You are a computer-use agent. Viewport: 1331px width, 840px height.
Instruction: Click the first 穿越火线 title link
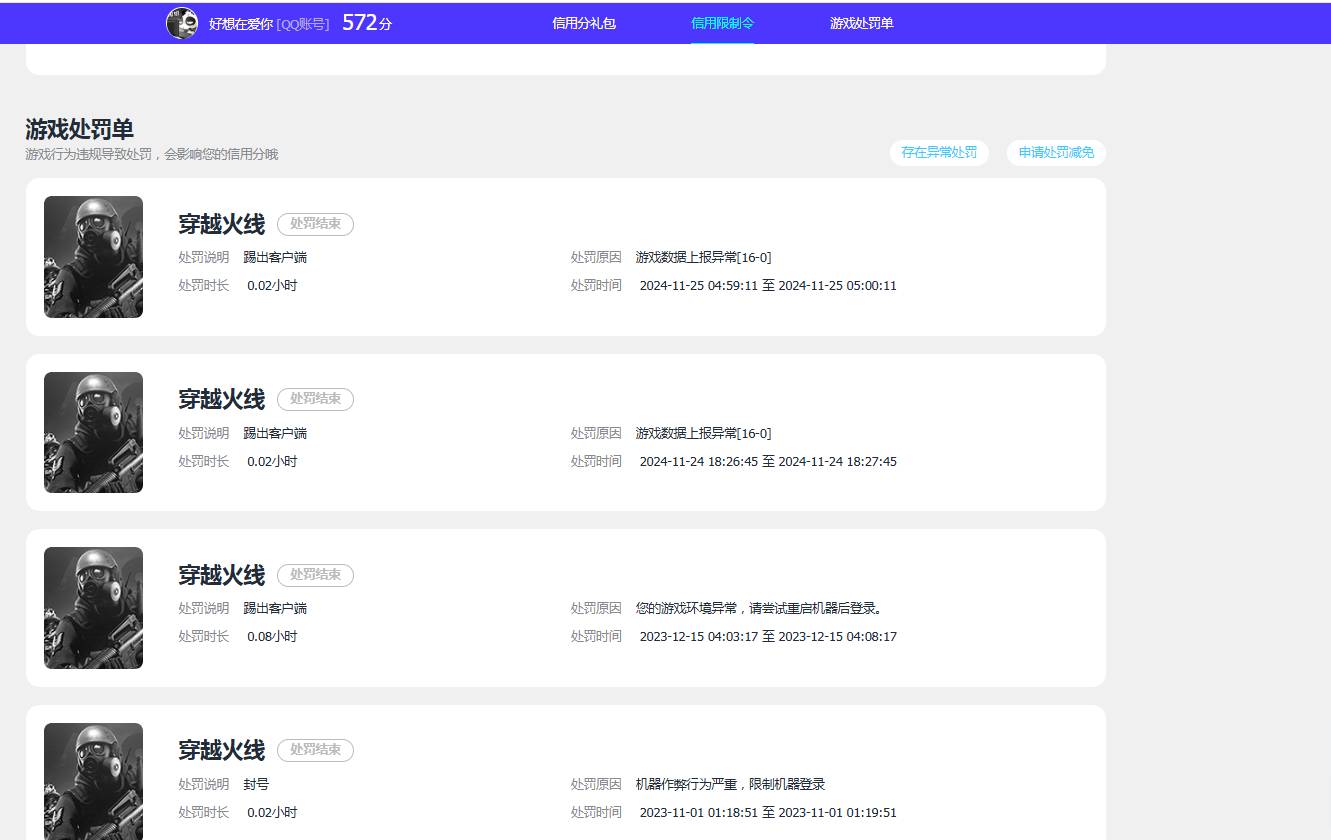pyautogui.click(x=221, y=224)
